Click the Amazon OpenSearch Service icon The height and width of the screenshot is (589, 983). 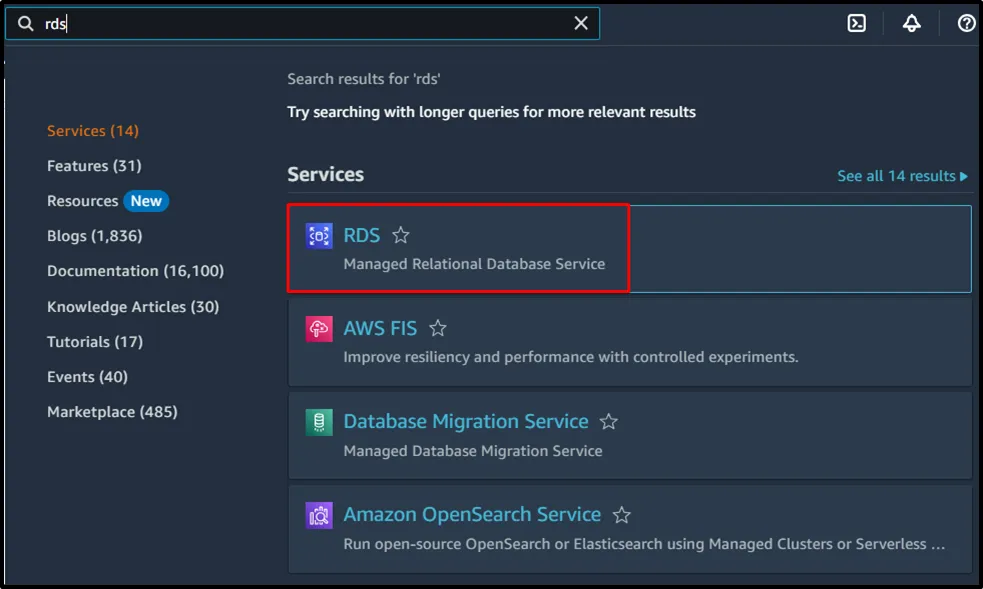pos(319,515)
